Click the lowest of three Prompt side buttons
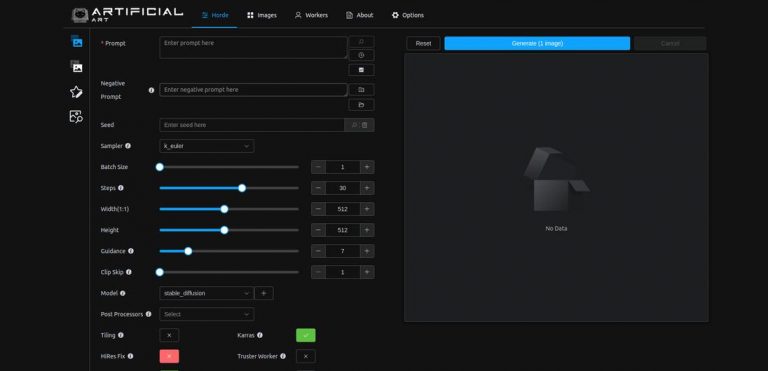The height and width of the screenshot is (371, 768). pos(361,70)
